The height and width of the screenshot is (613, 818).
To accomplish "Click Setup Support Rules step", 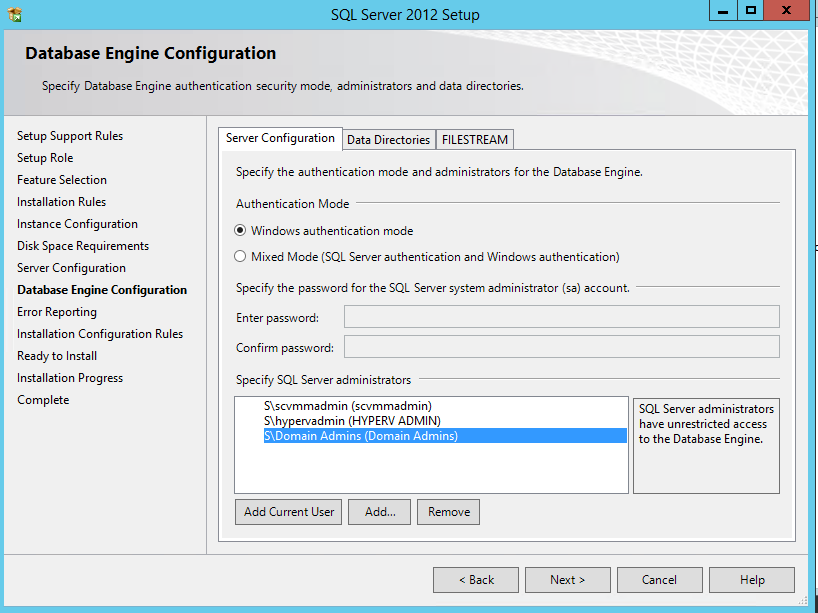I will pyautogui.click(x=70, y=136).
